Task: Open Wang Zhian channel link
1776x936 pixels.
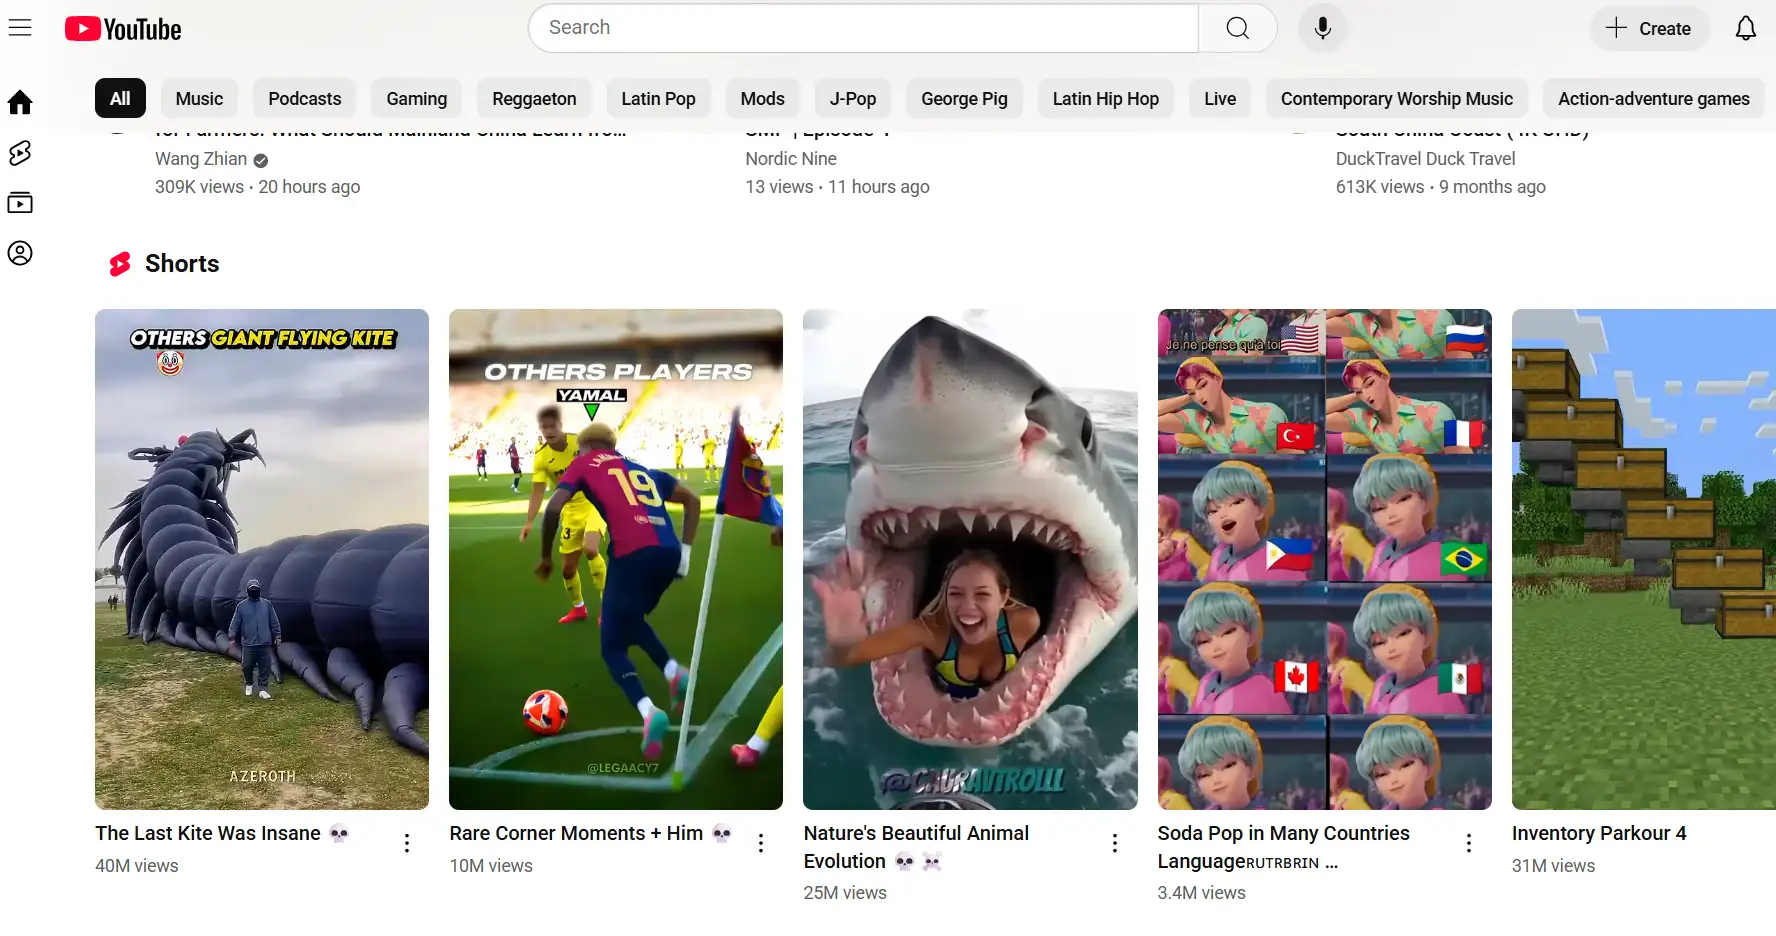Action: click(x=201, y=159)
